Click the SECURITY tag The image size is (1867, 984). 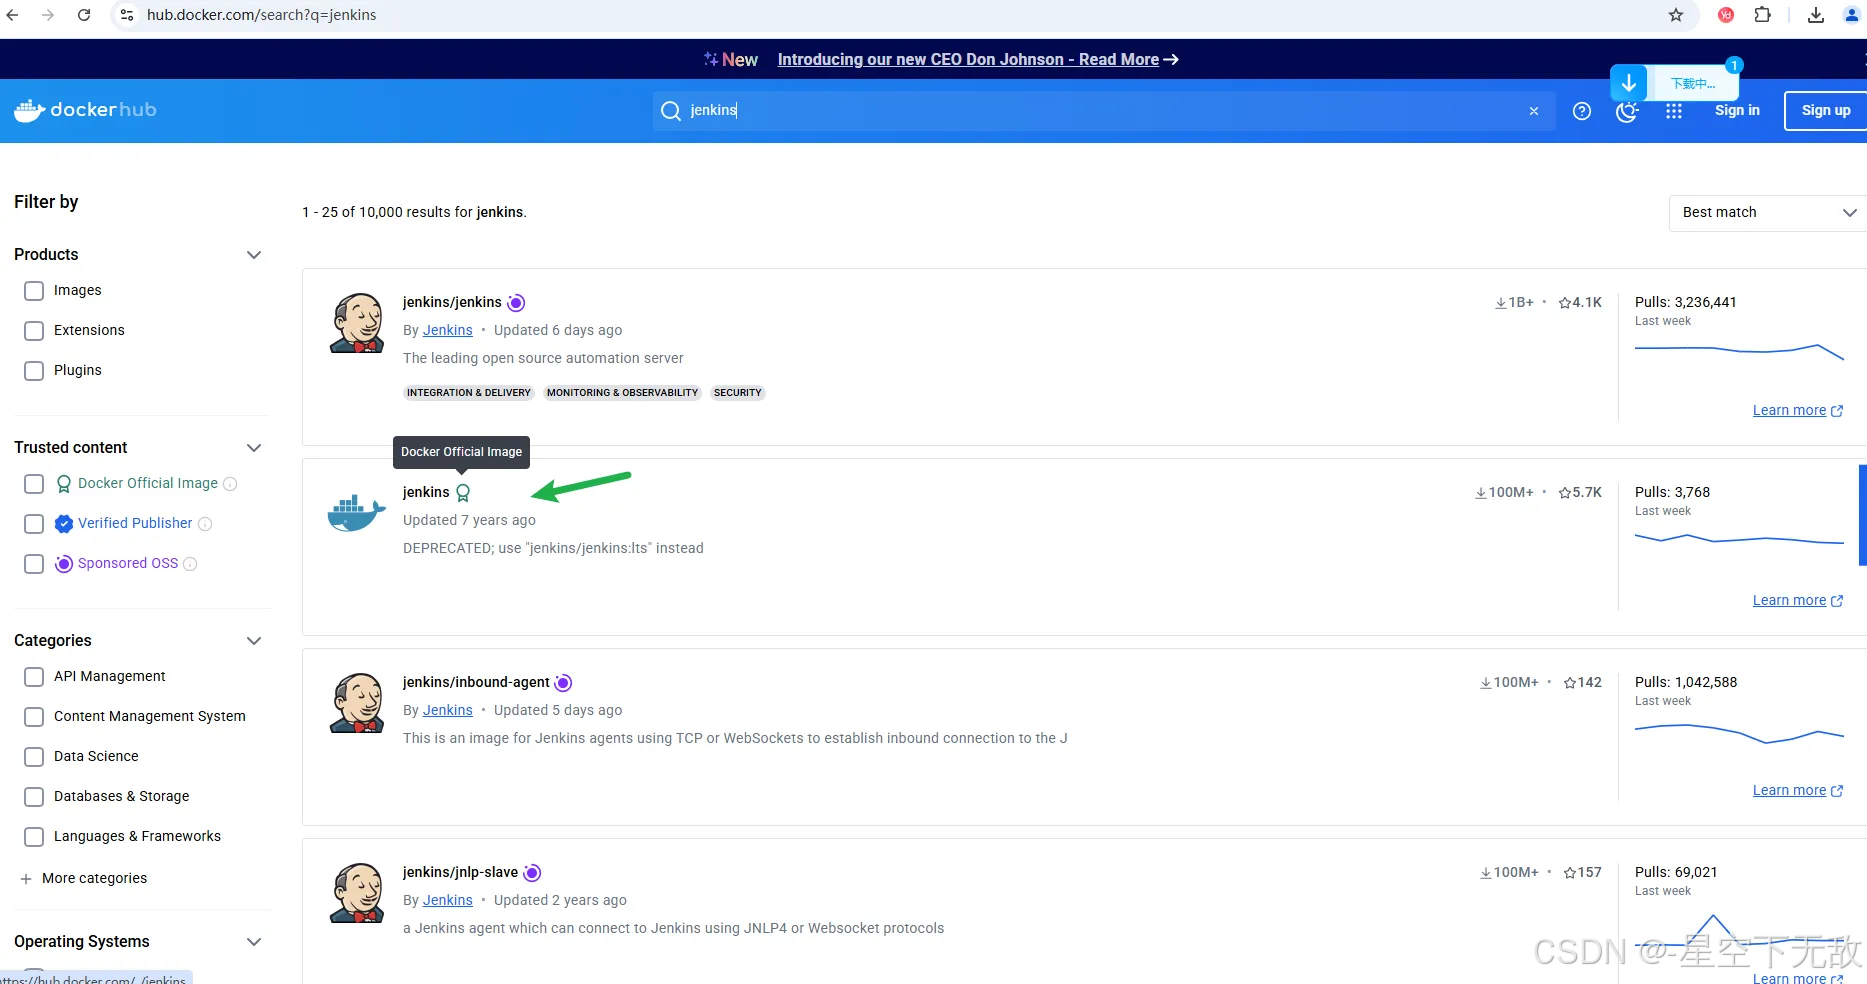(x=737, y=393)
